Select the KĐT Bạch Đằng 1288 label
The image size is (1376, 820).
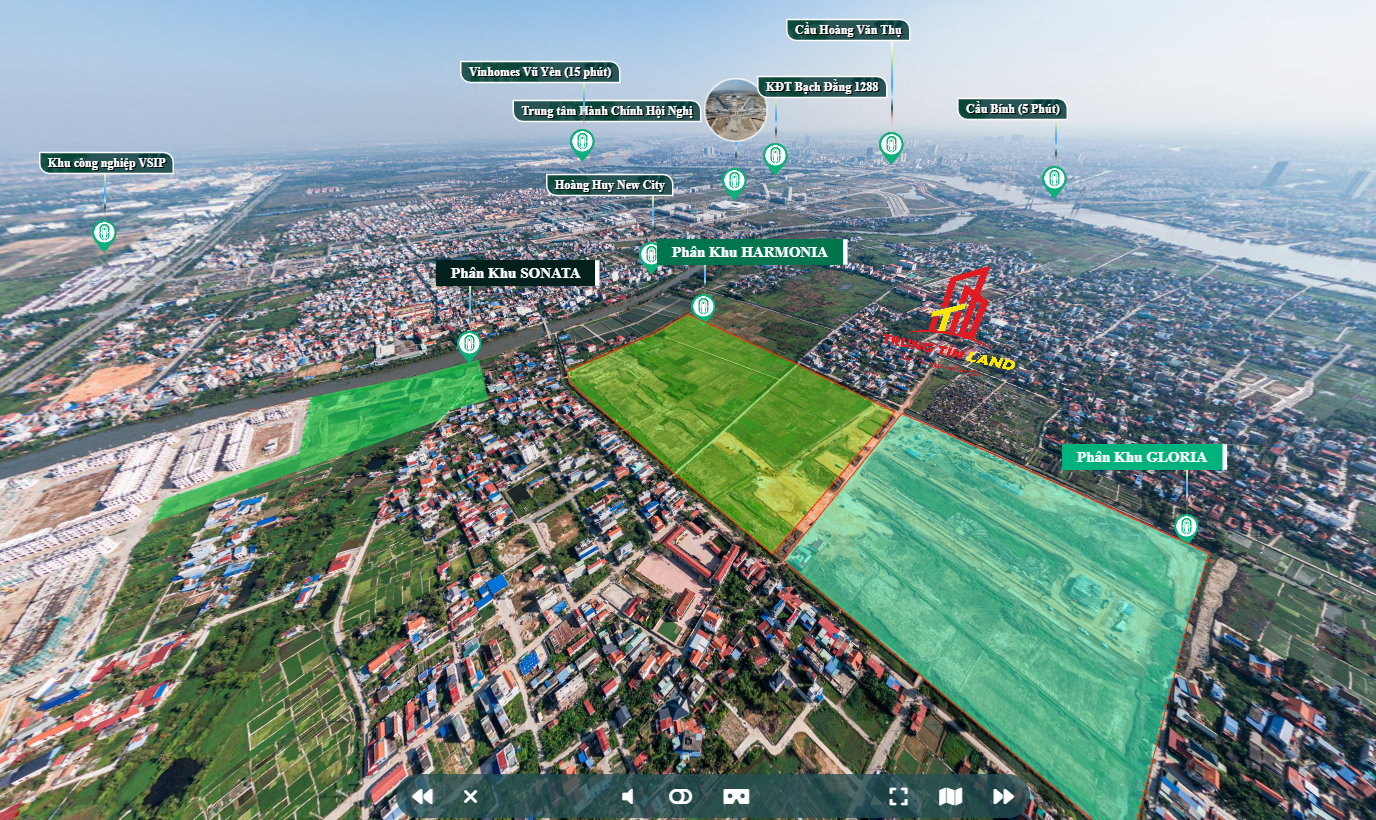pyautogui.click(x=823, y=87)
